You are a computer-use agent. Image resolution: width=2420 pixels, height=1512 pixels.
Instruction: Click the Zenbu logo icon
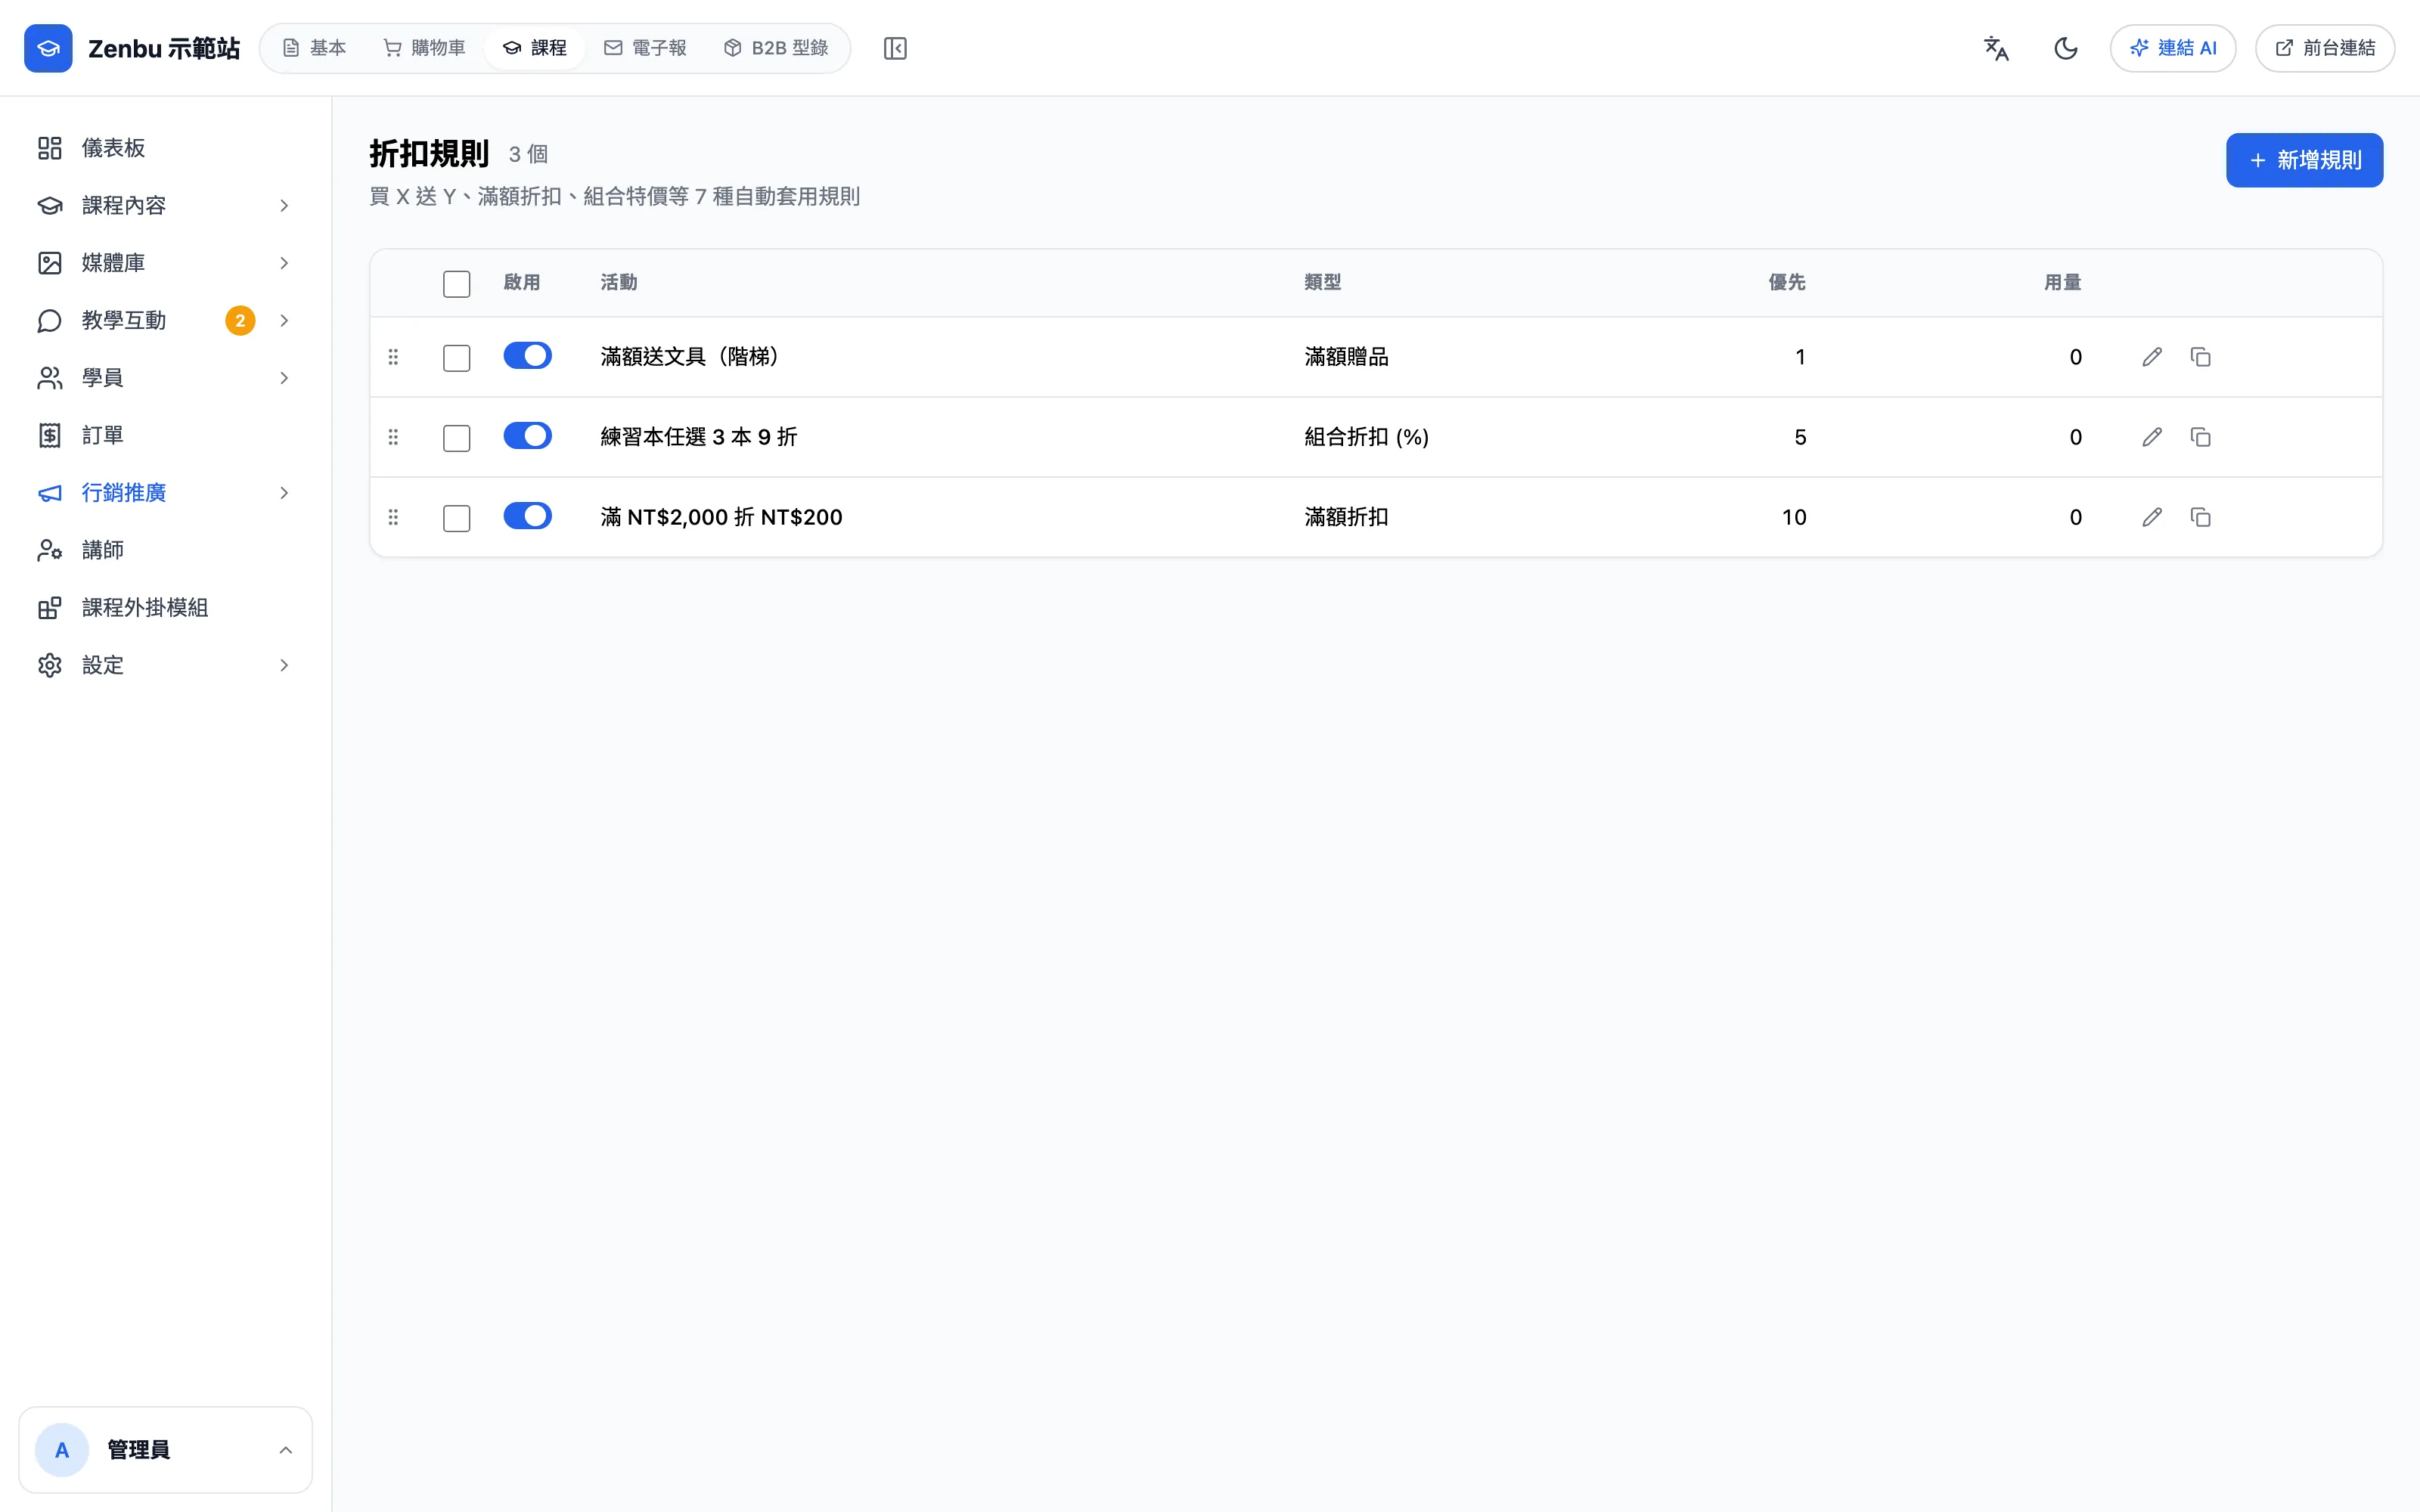pyautogui.click(x=48, y=48)
